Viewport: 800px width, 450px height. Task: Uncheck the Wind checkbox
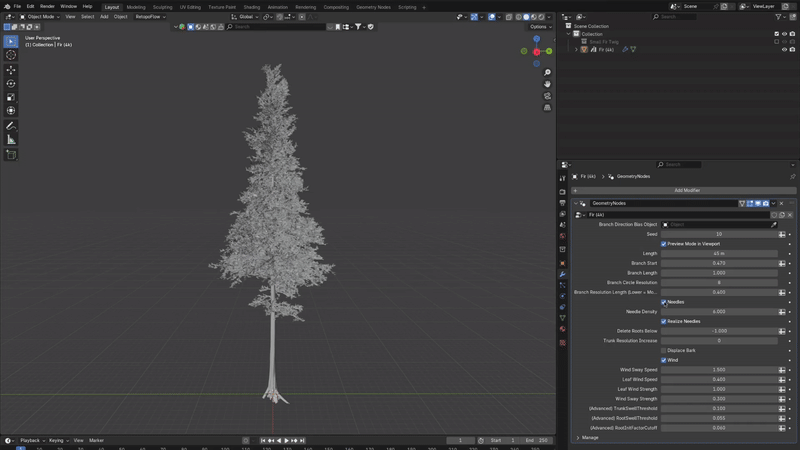664,360
